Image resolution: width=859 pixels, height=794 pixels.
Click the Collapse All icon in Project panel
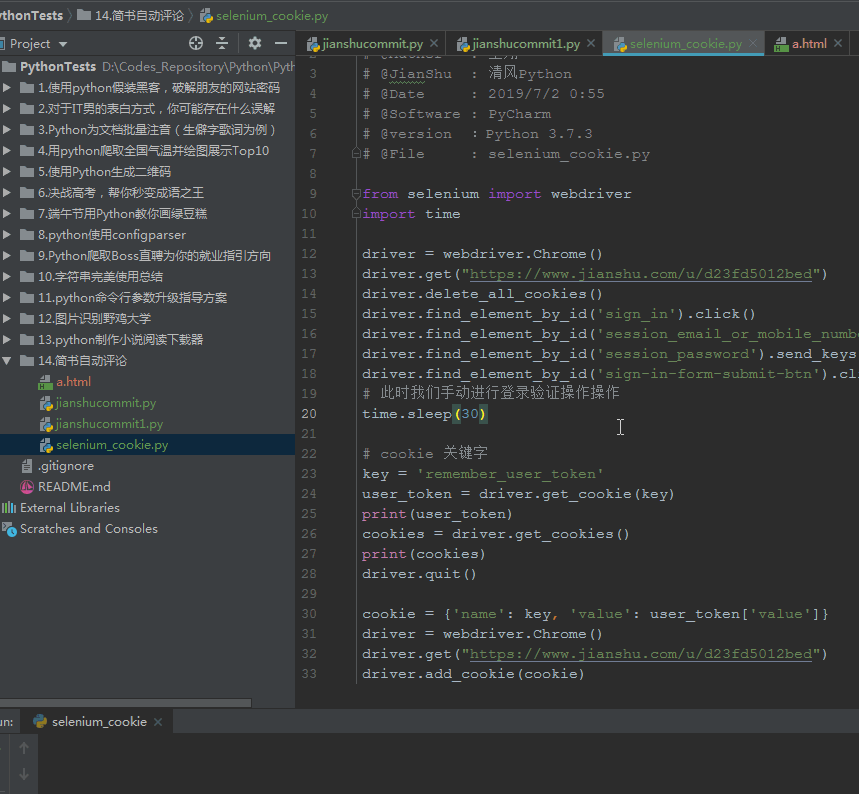[x=222, y=43]
